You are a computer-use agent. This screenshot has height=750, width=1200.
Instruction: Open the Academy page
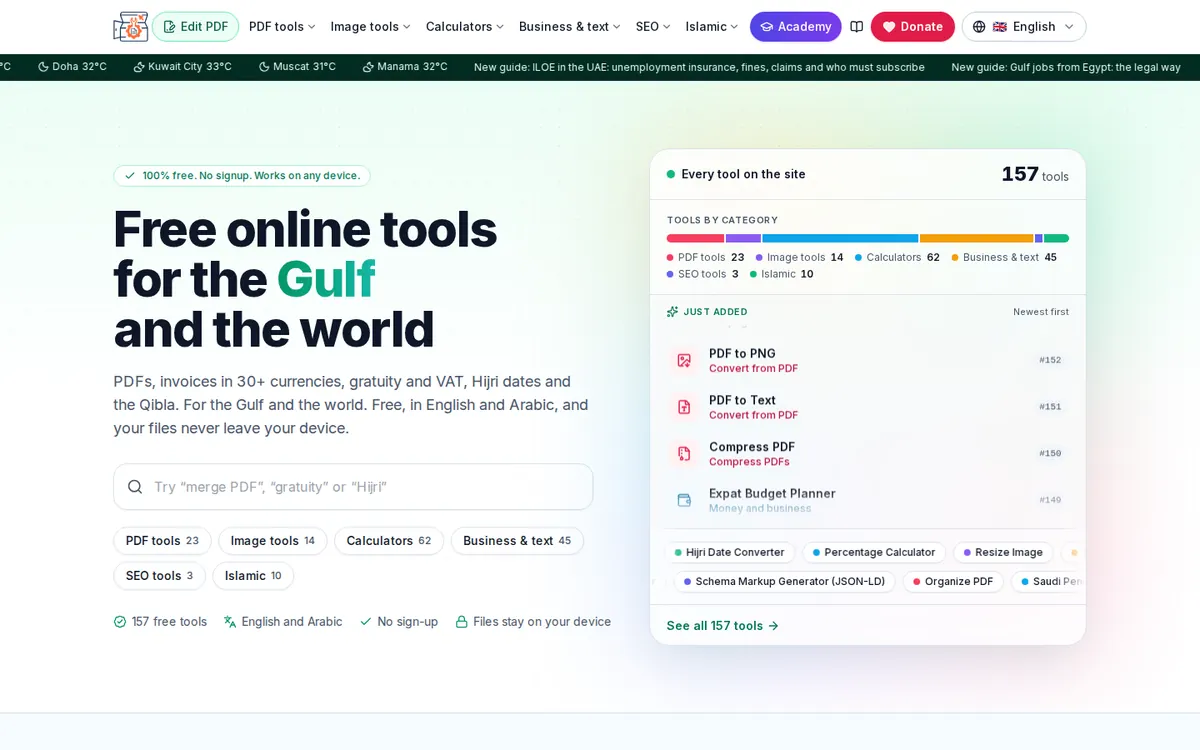796,27
